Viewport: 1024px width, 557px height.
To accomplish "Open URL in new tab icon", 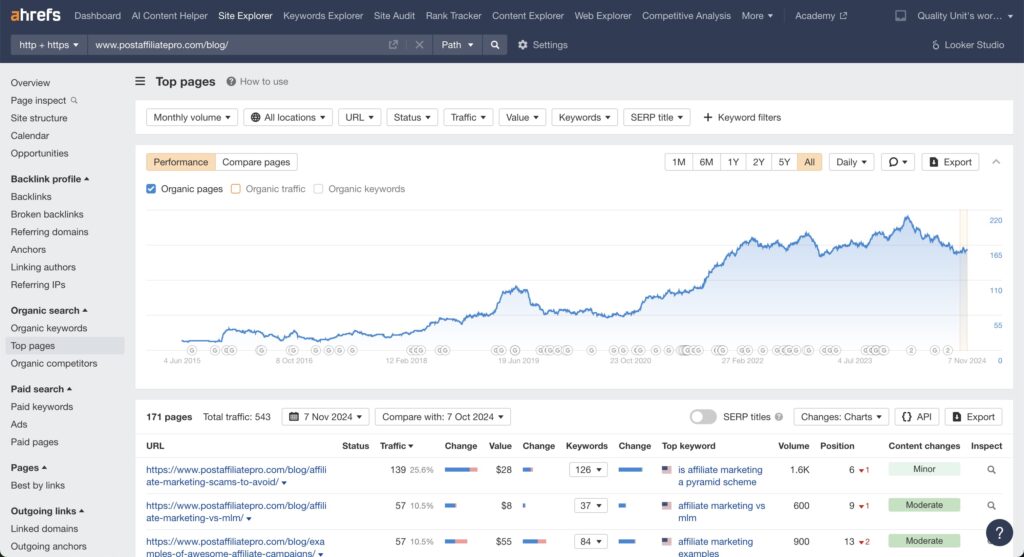I will point(393,45).
